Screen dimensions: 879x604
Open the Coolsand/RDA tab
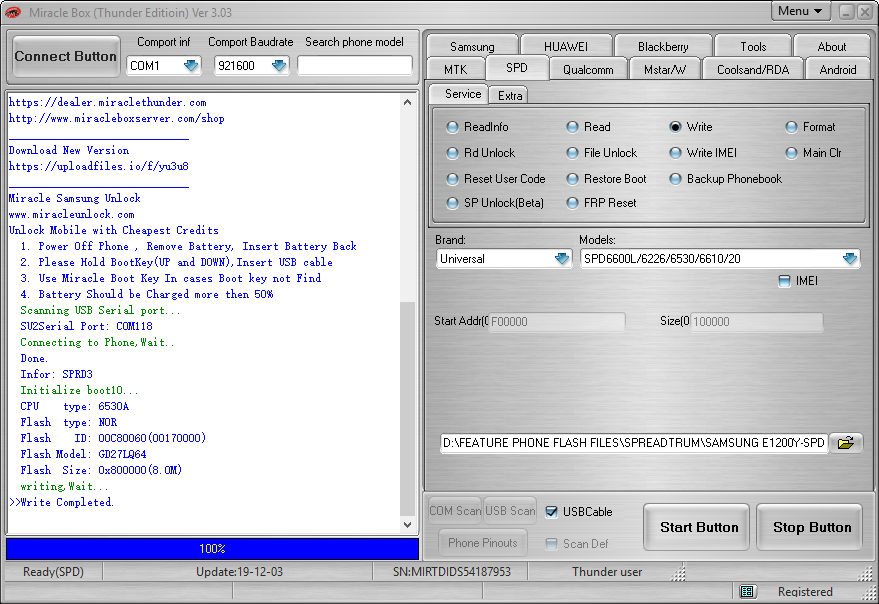(x=753, y=70)
